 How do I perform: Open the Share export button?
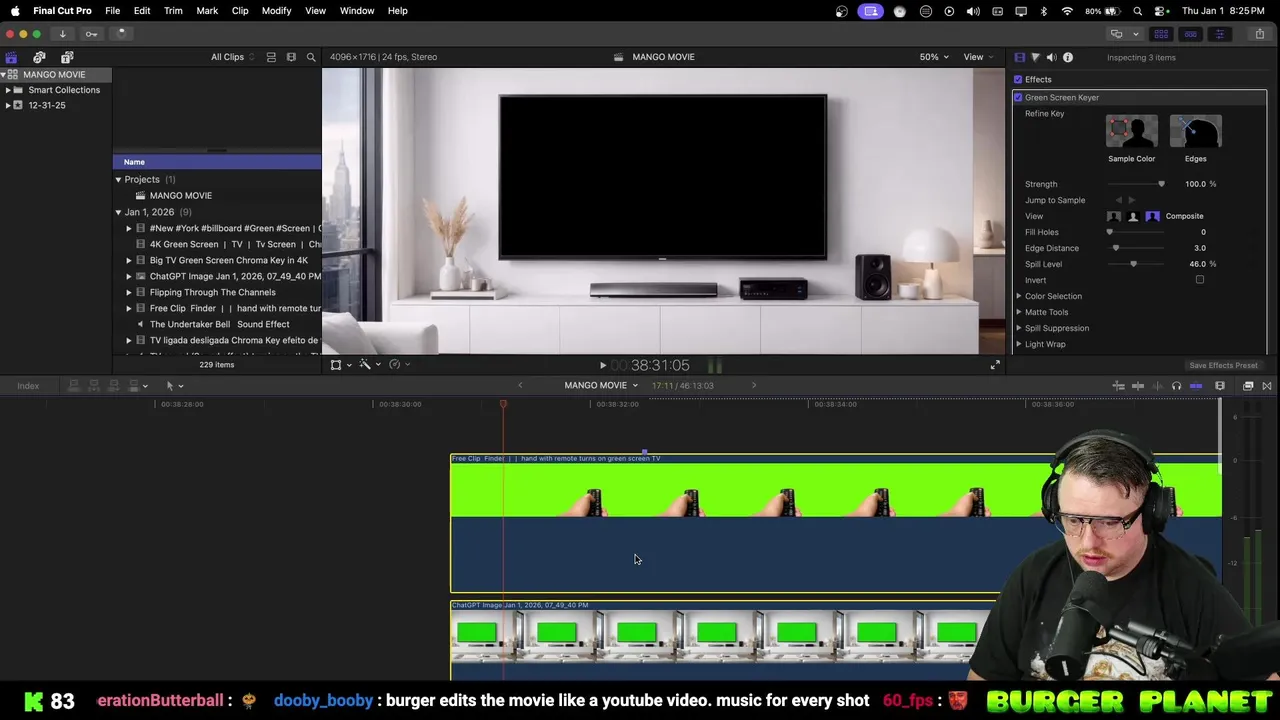point(1259,34)
